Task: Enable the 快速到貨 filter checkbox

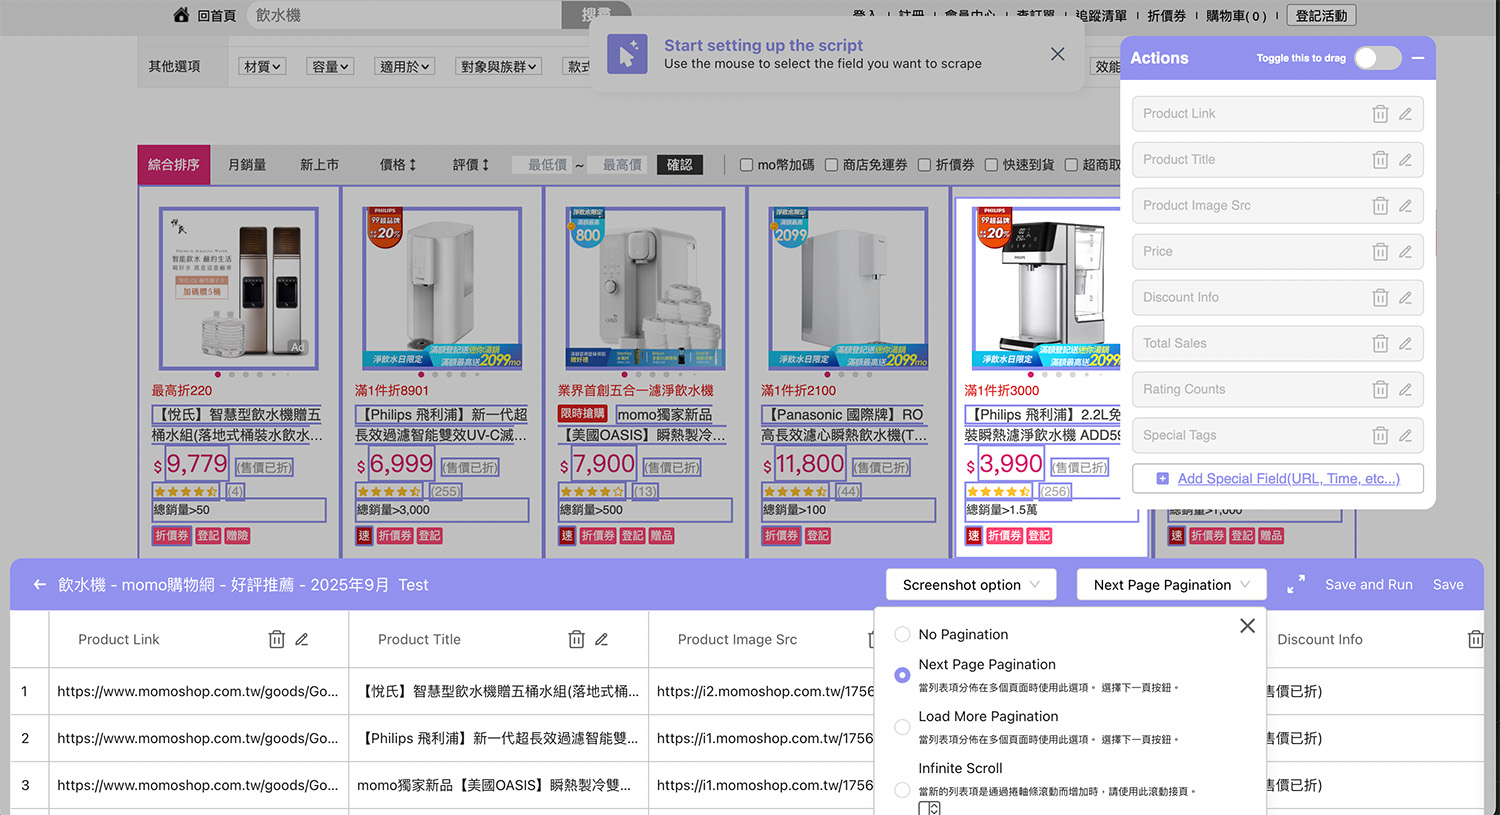Action: [991, 165]
